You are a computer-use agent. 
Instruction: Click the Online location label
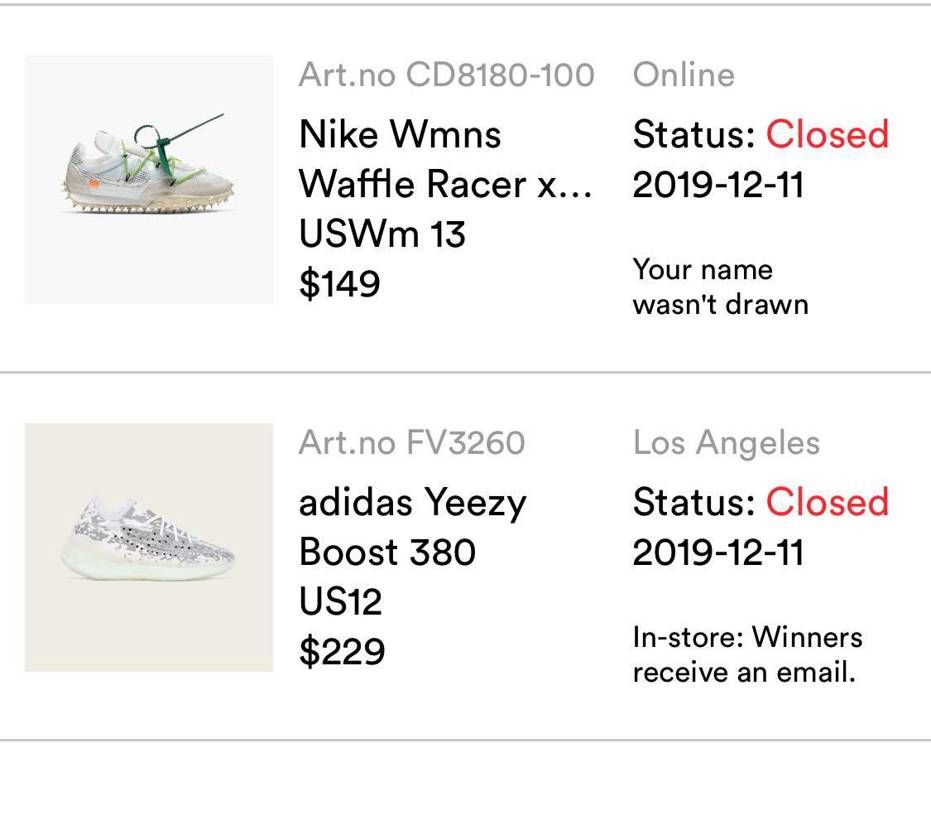pos(684,75)
